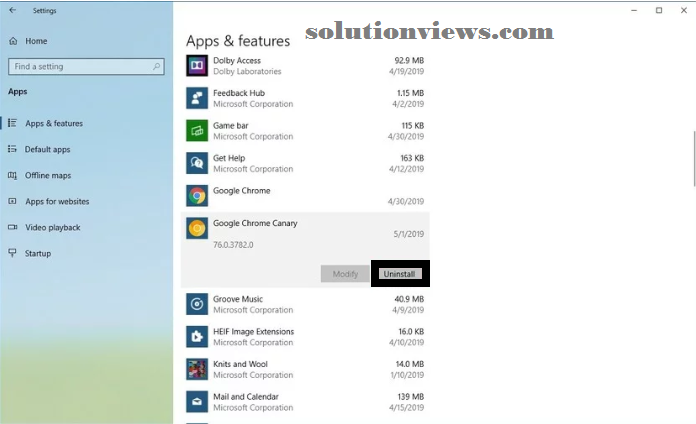696x424 pixels.
Task: Click the 5/1/2019 install date
Action: click(408, 234)
